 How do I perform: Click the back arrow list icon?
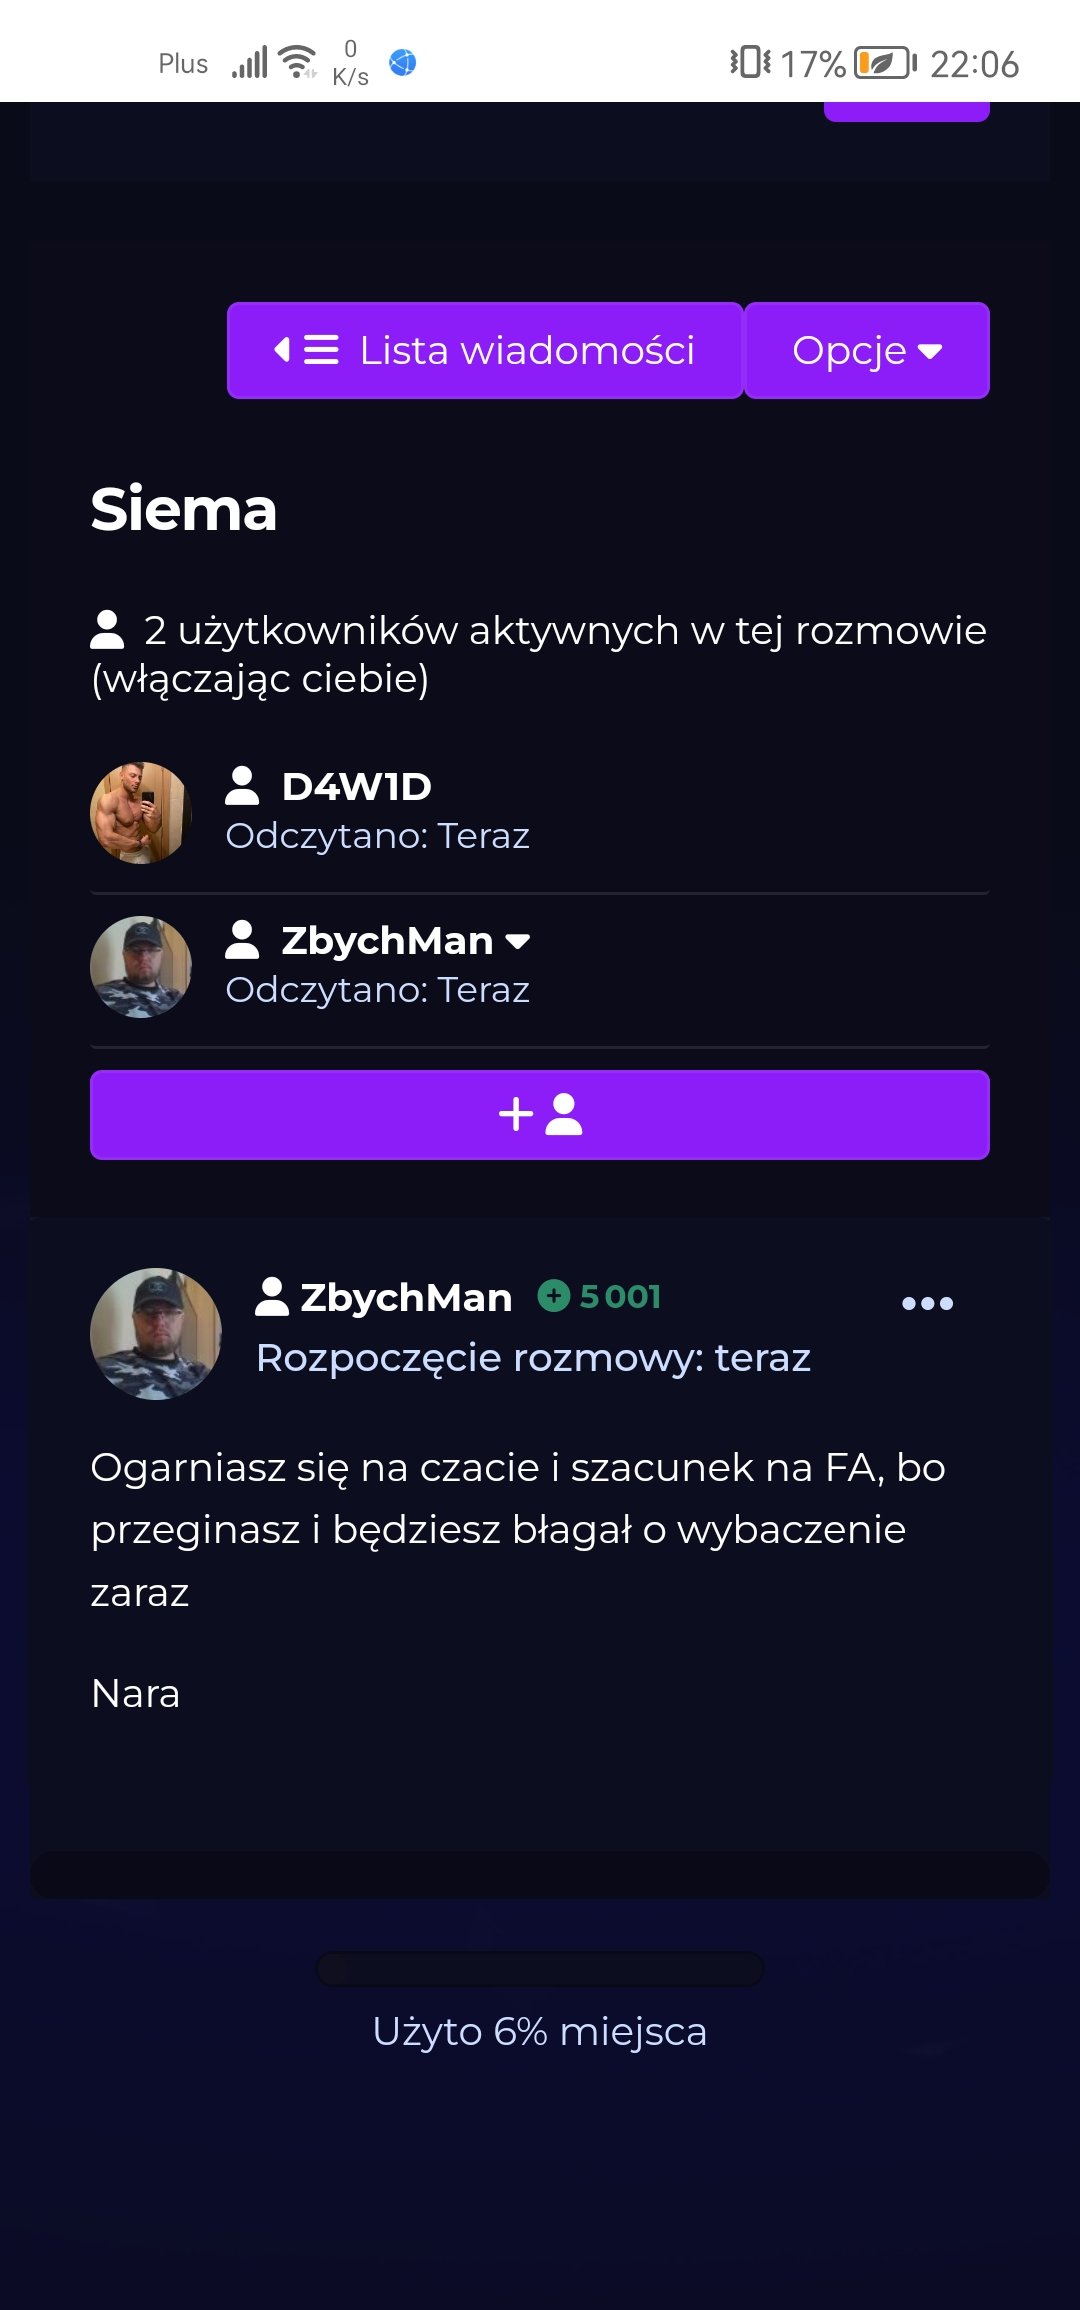click(x=306, y=350)
